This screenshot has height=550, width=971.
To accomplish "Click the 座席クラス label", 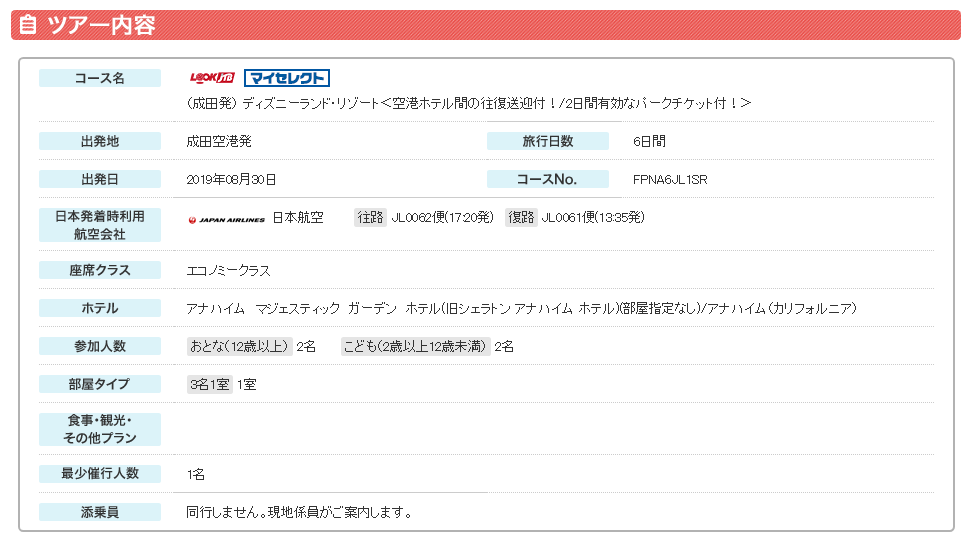I will point(100,270).
